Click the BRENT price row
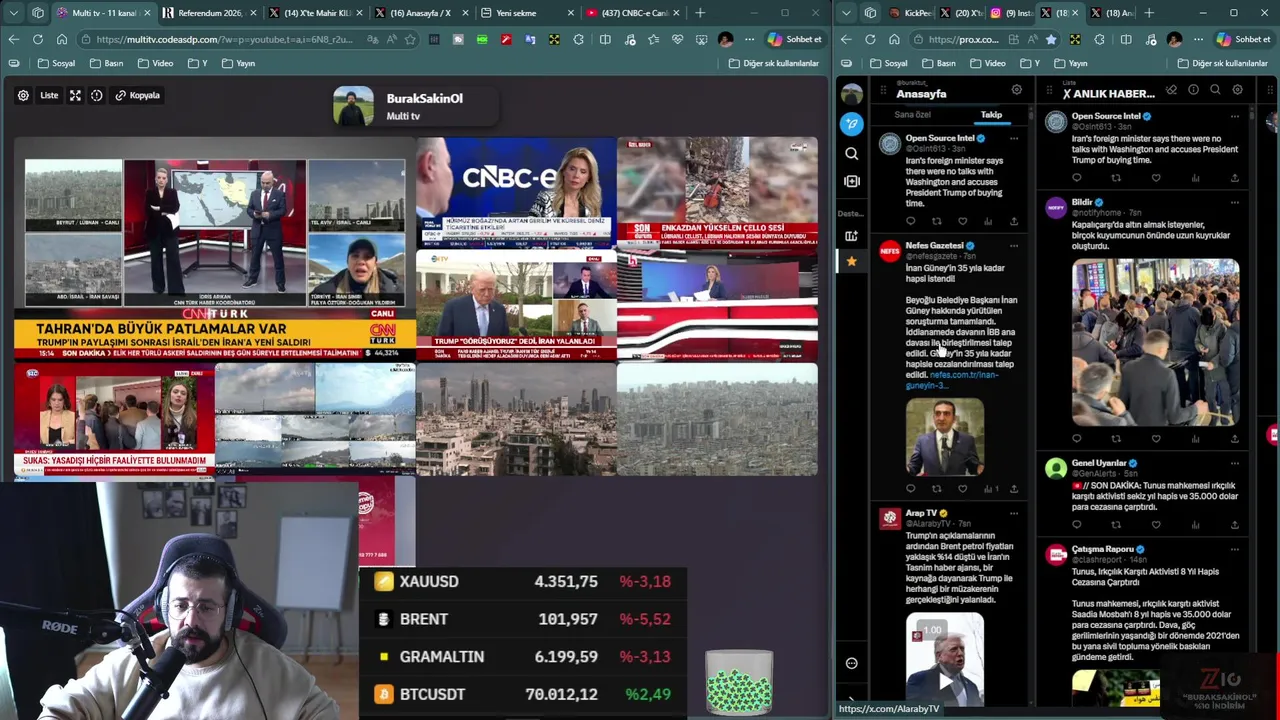 pos(522,619)
